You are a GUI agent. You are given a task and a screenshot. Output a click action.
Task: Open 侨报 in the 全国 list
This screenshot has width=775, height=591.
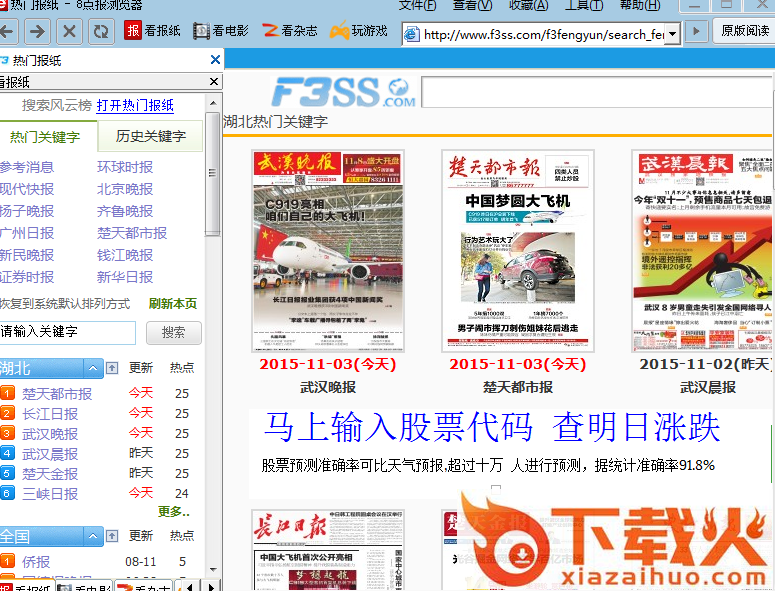(x=36, y=562)
